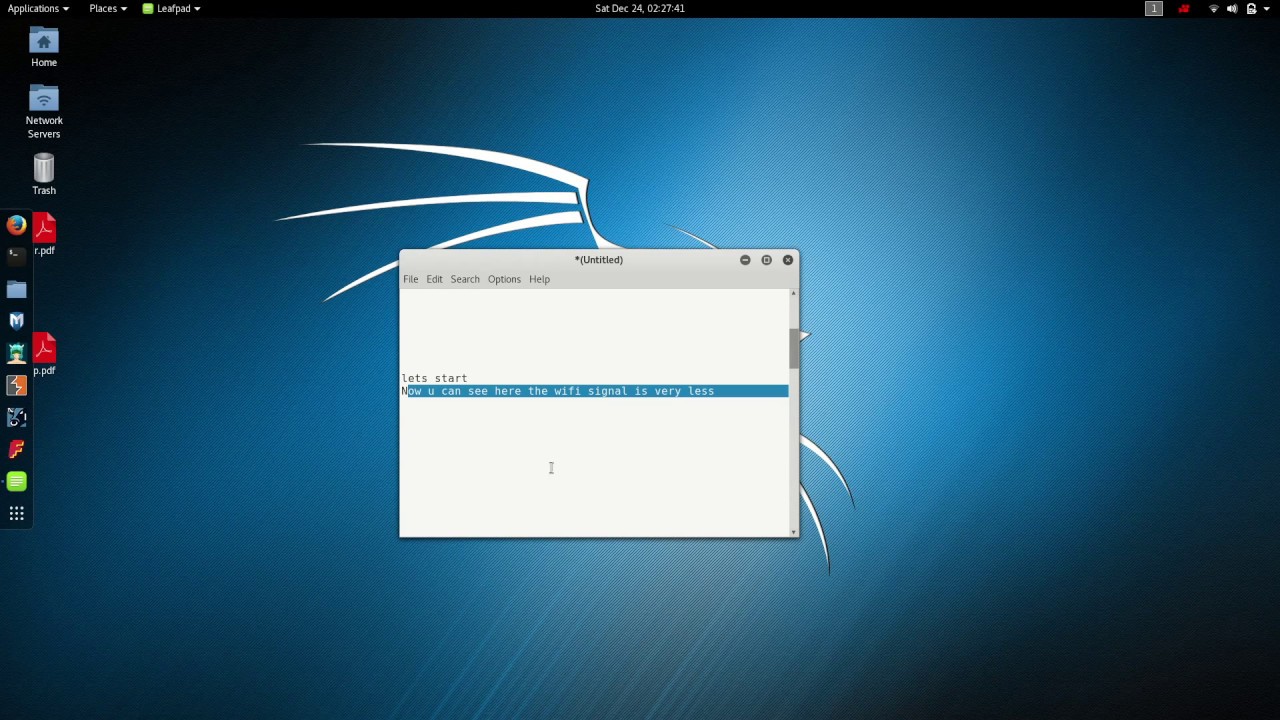Viewport: 1280px width, 720px height.
Task: Open Leafpad Options menu
Action: [x=504, y=279]
